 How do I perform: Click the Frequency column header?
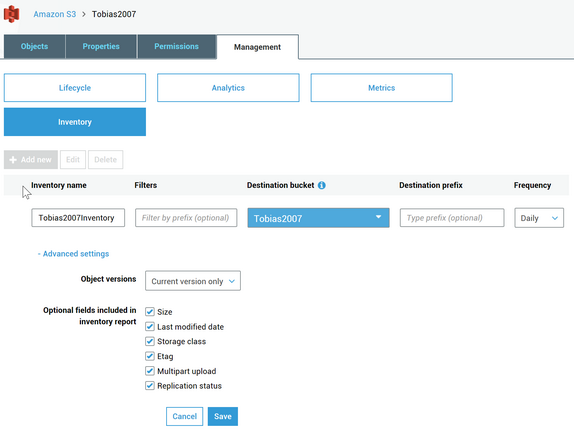[x=532, y=185]
